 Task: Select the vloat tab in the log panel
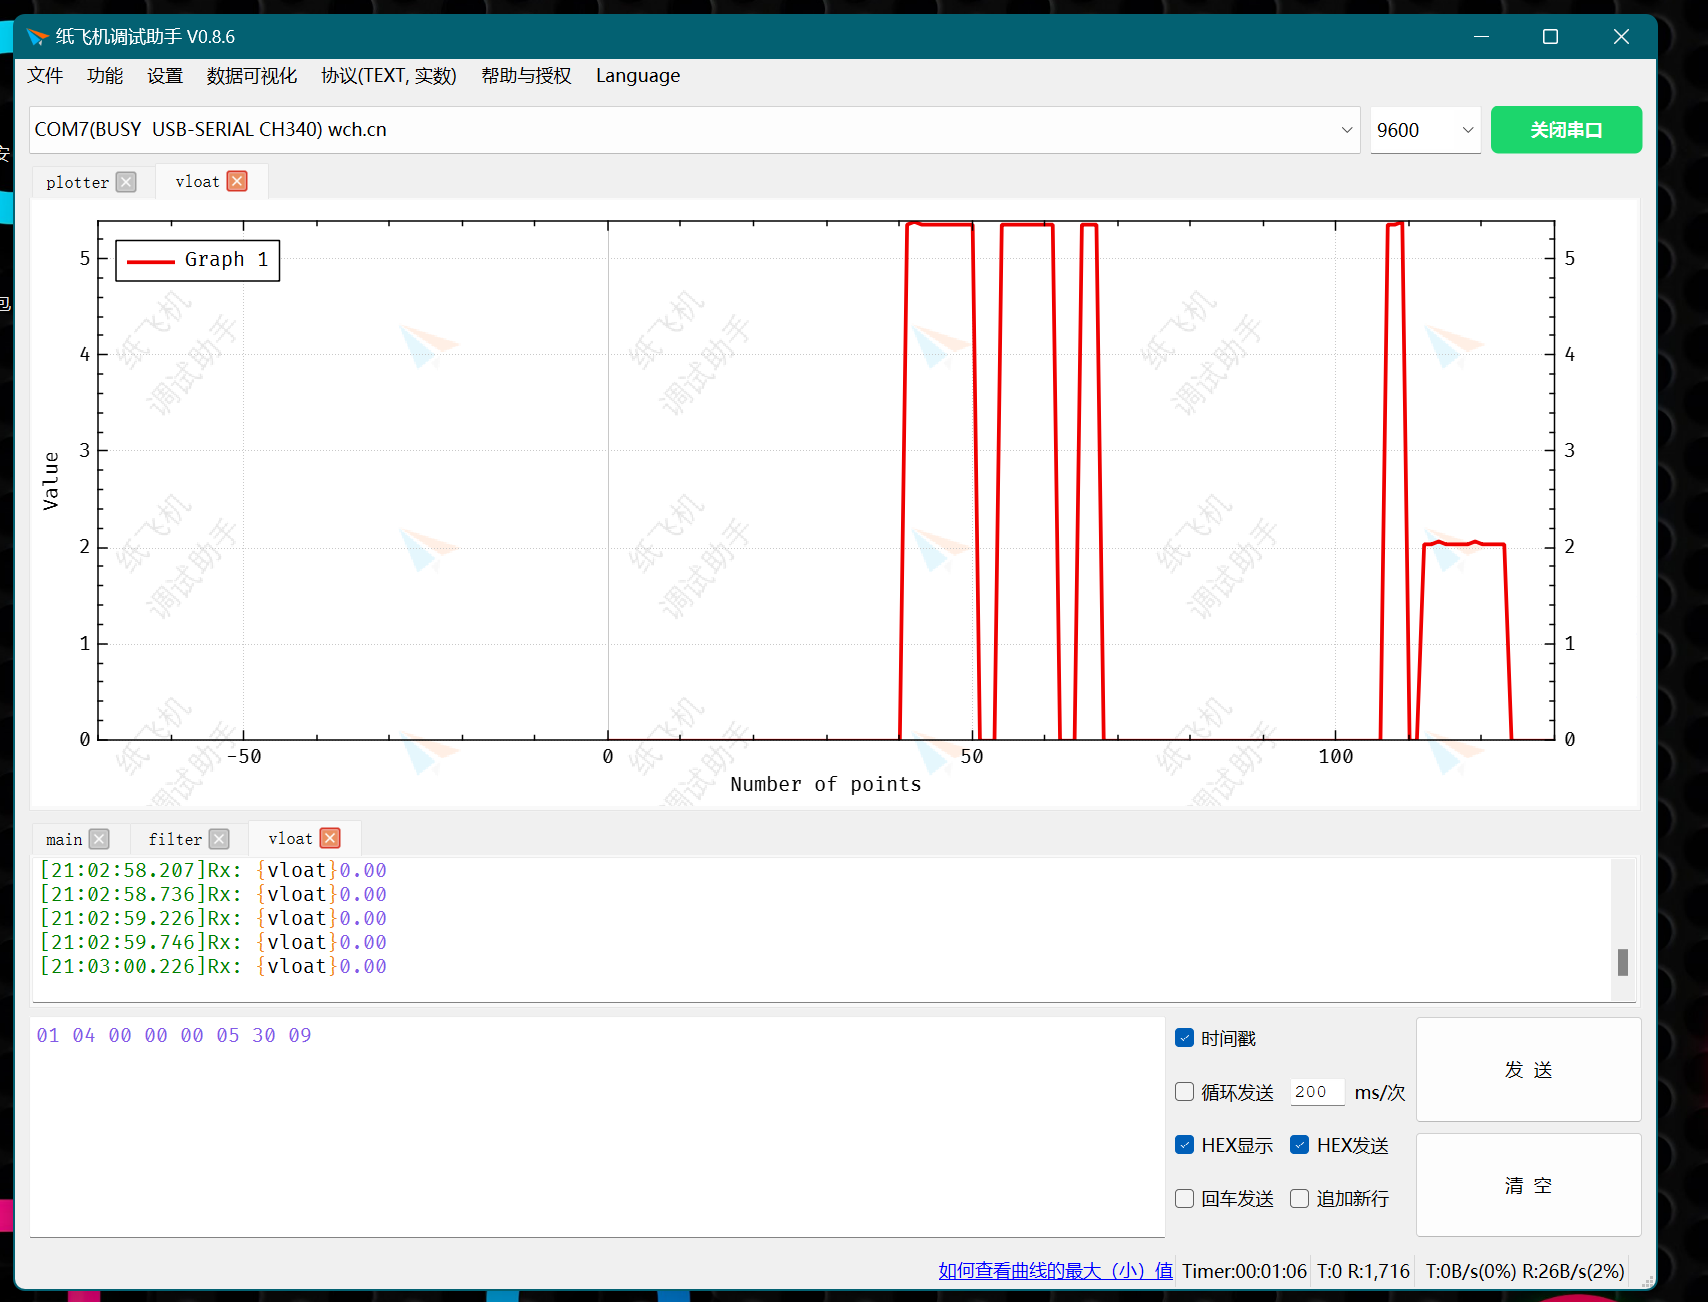[x=290, y=838]
